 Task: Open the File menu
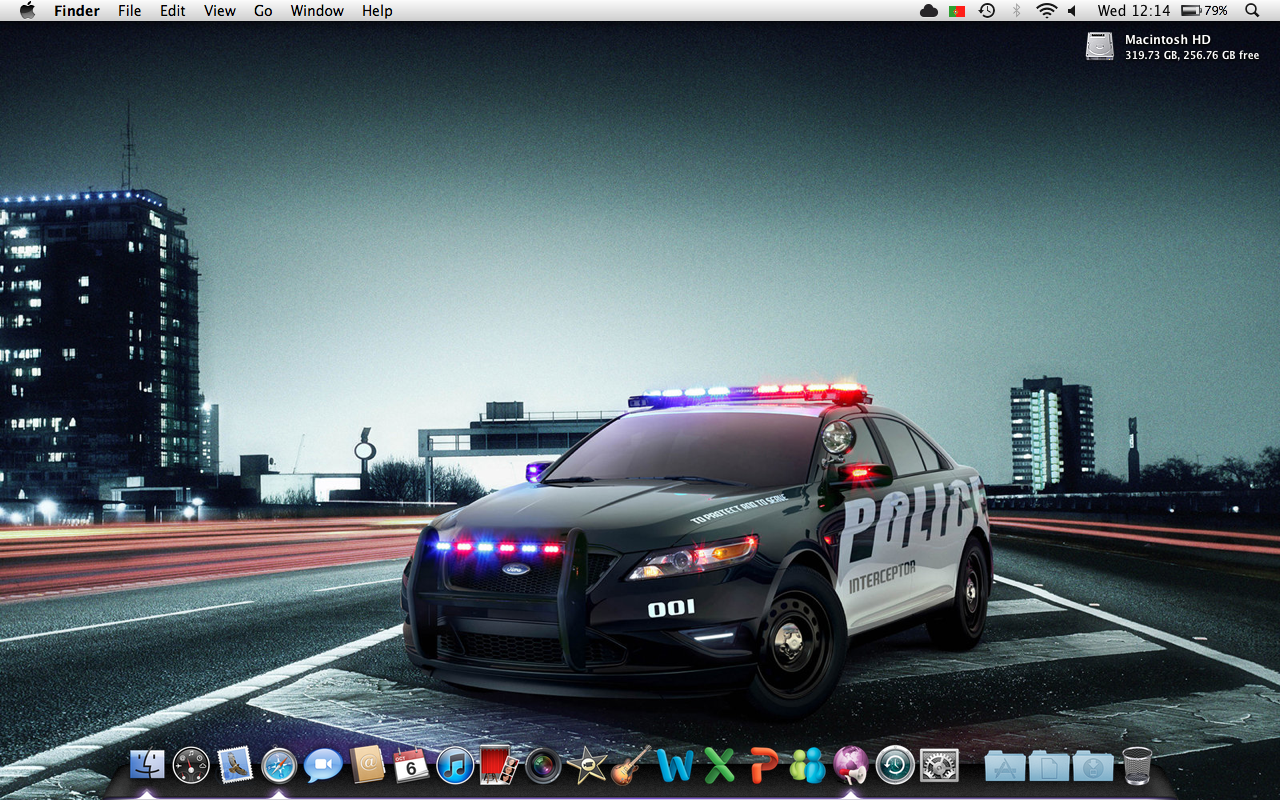tap(129, 11)
